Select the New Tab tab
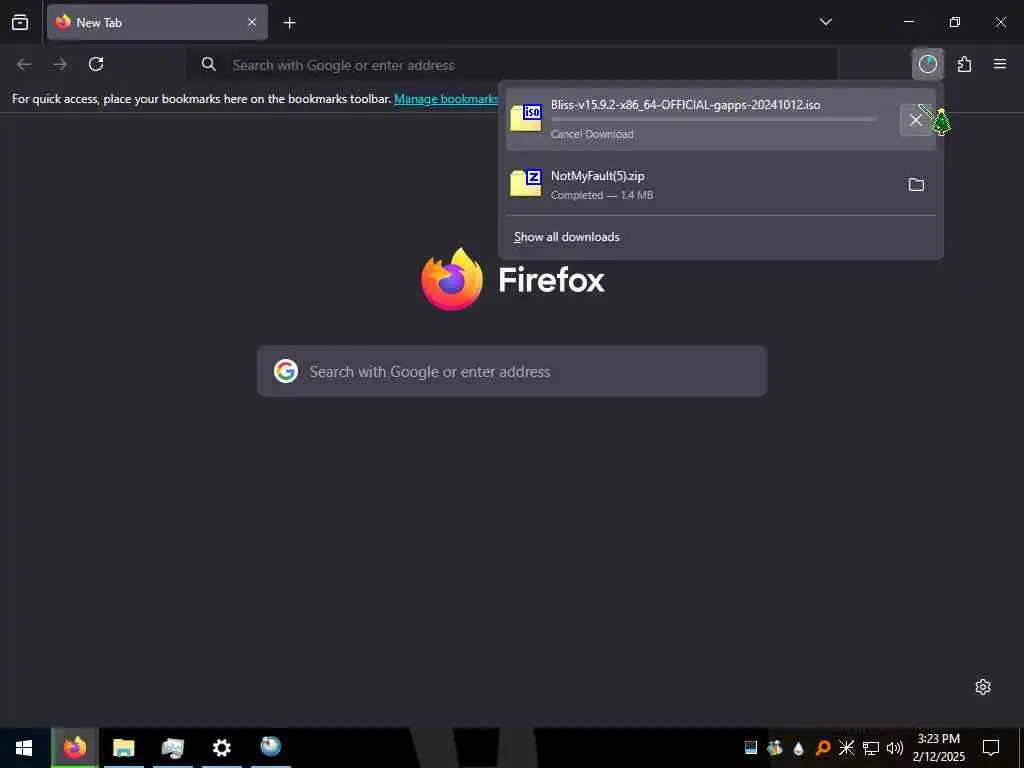Screen dimensions: 1024x768 pos(157,22)
